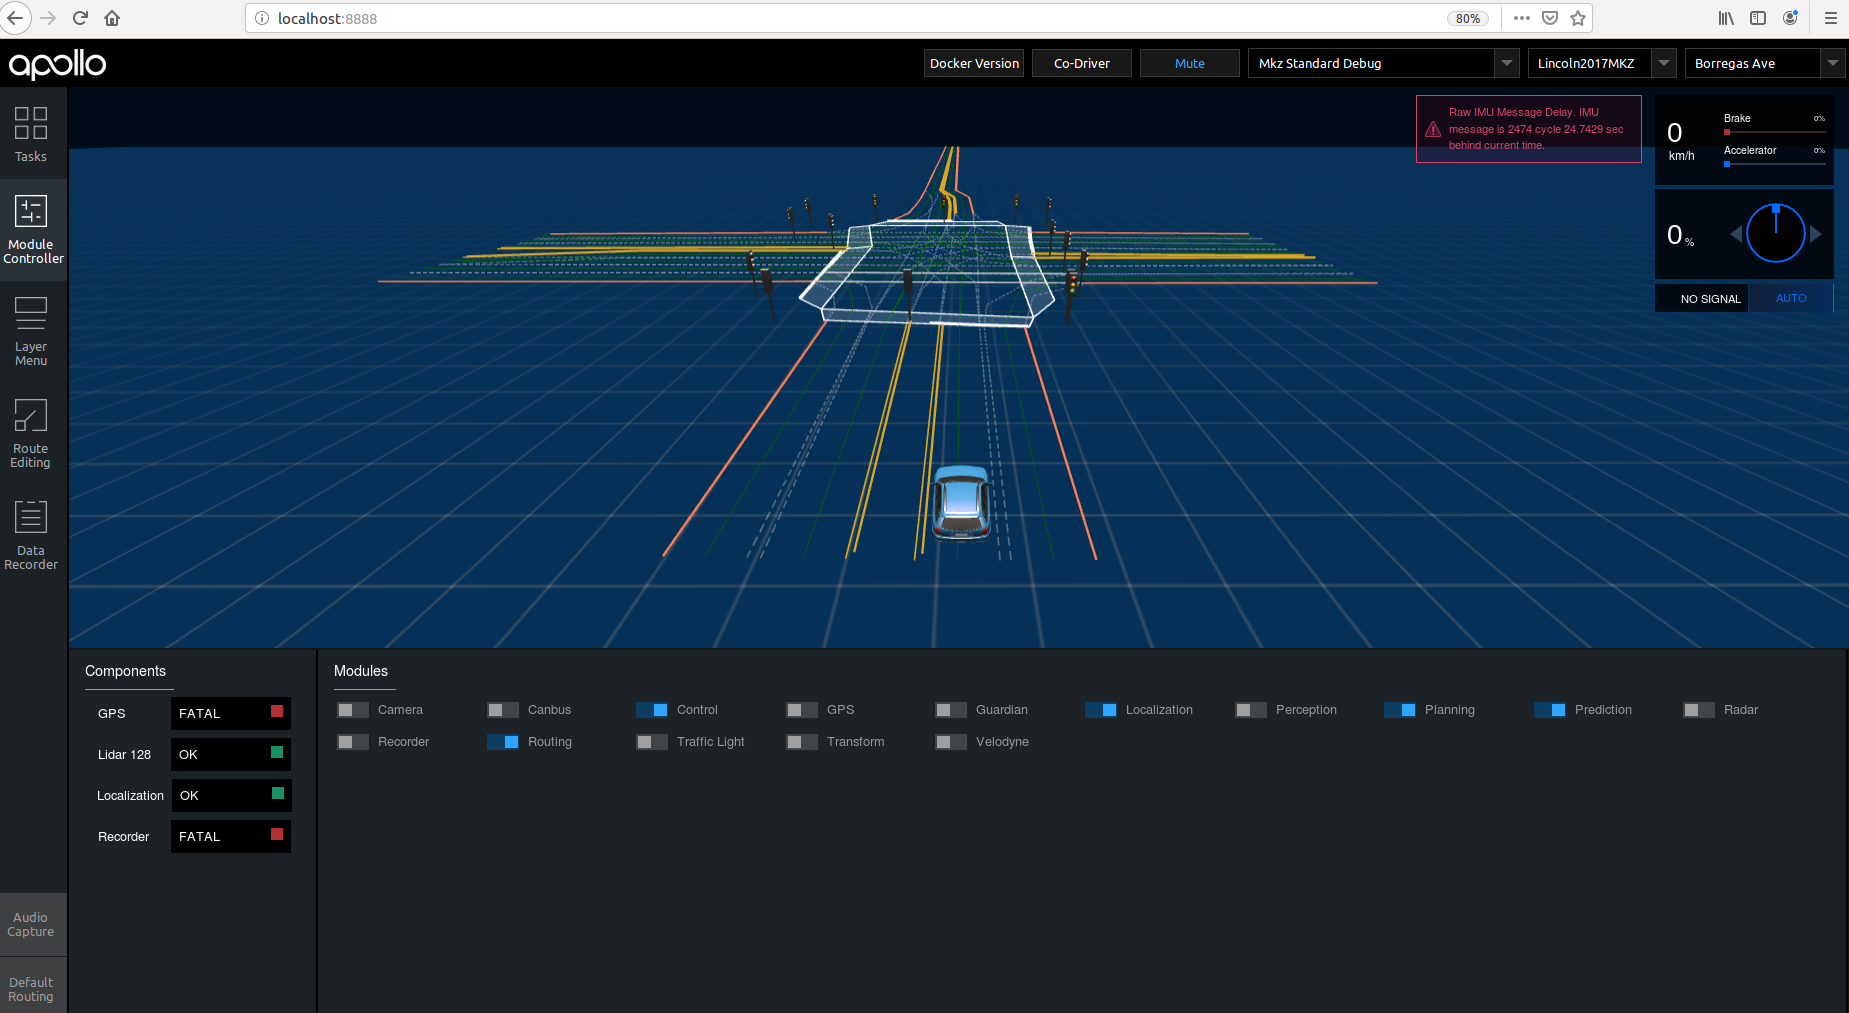
Task: Click the Accelerator percentage bar
Action: pos(1775,164)
